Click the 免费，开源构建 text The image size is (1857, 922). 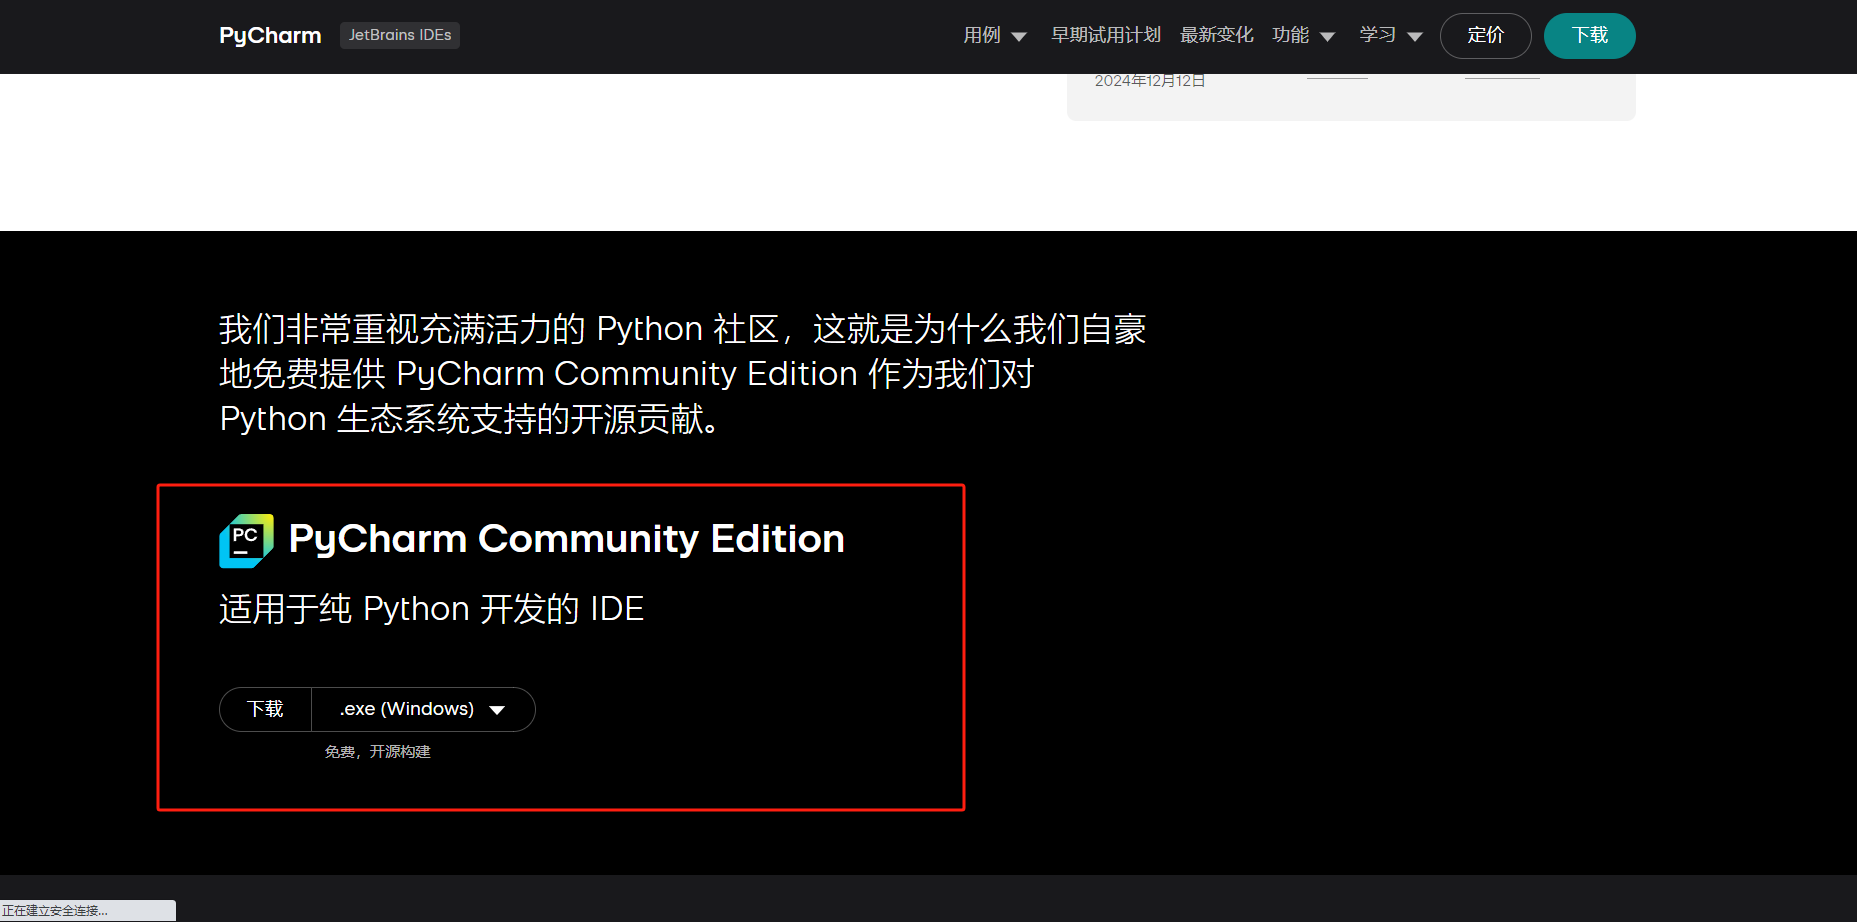(377, 752)
